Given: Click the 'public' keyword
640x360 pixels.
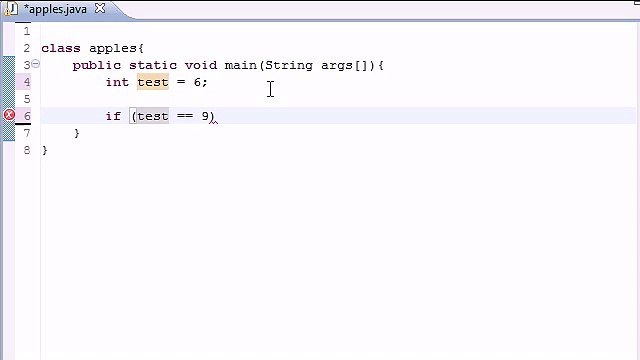Looking at the screenshot, I should [97, 65].
